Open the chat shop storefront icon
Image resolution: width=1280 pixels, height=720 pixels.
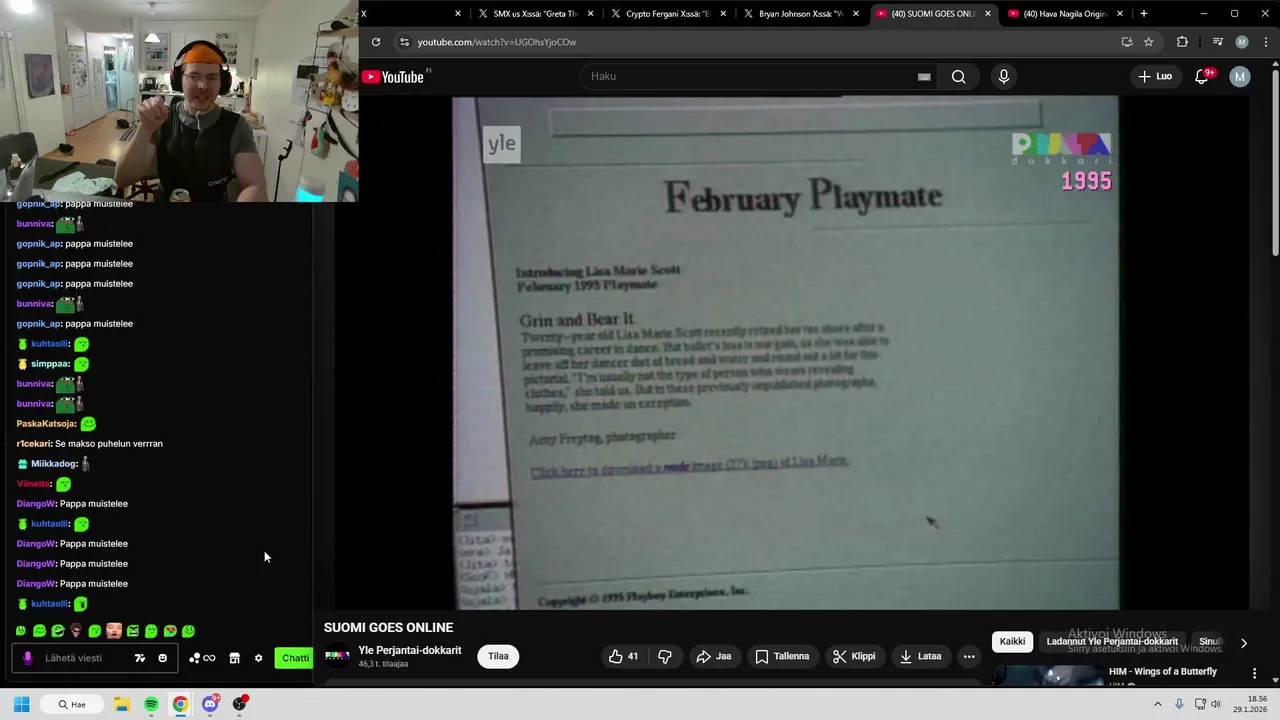(234, 658)
